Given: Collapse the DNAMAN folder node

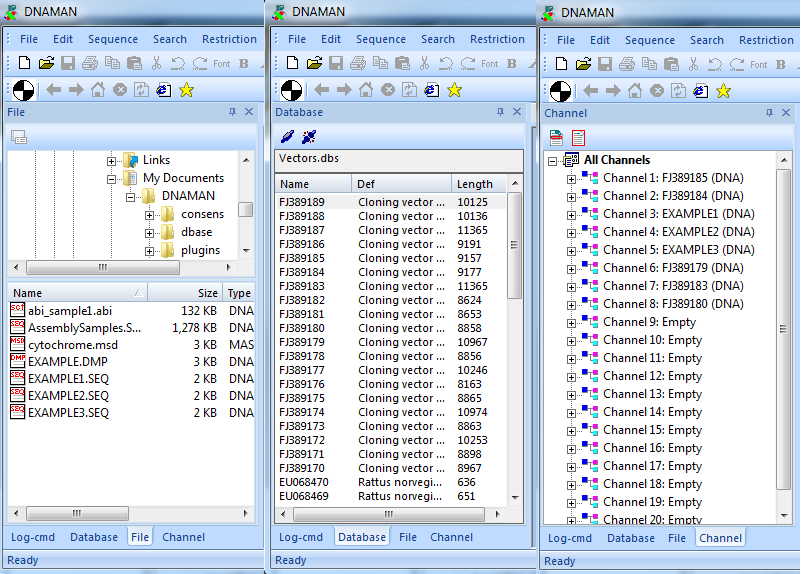Looking at the screenshot, I should 130,197.
